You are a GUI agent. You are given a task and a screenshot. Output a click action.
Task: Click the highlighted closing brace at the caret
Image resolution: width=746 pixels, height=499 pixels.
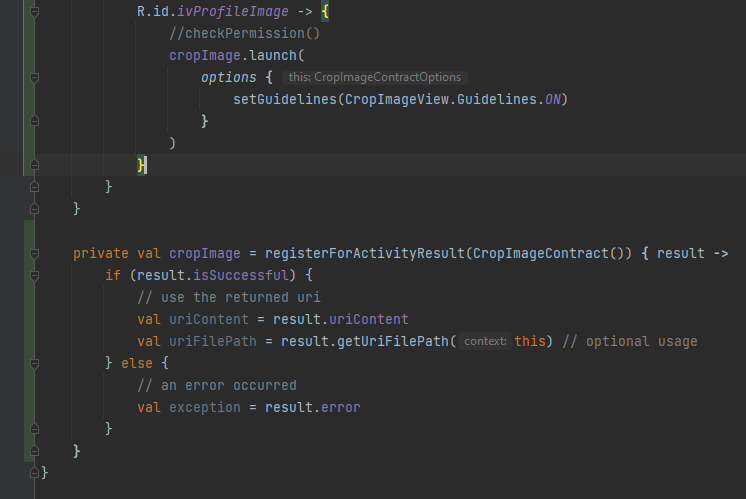[141, 165]
